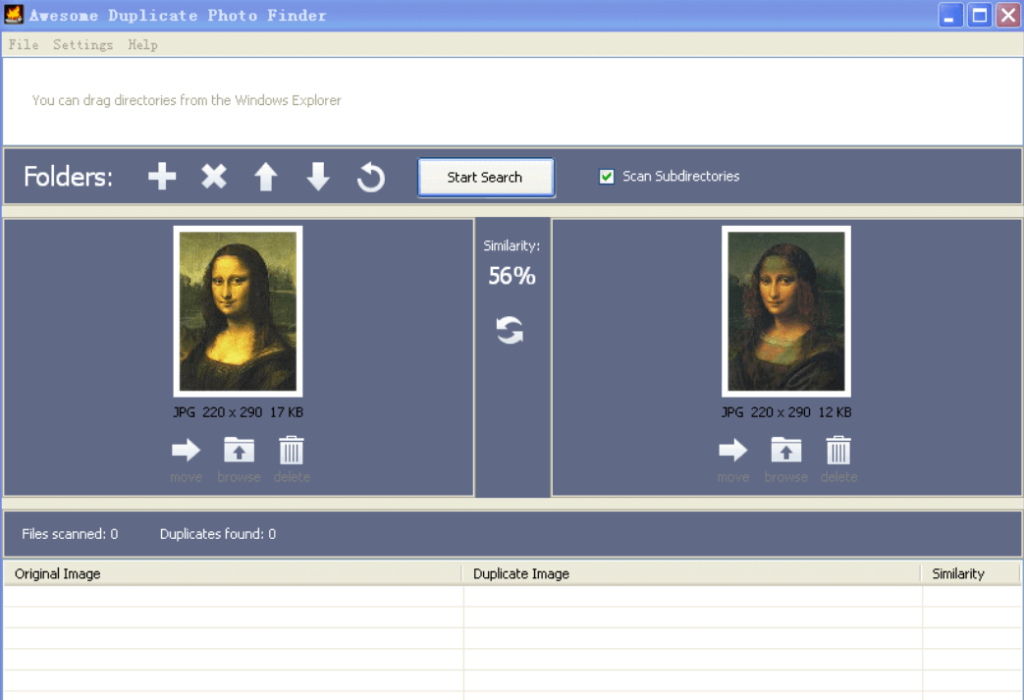Click the right JPG 220 x 290 12 KB info
This screenshot has width=1024, height=700.
point(786,412)
